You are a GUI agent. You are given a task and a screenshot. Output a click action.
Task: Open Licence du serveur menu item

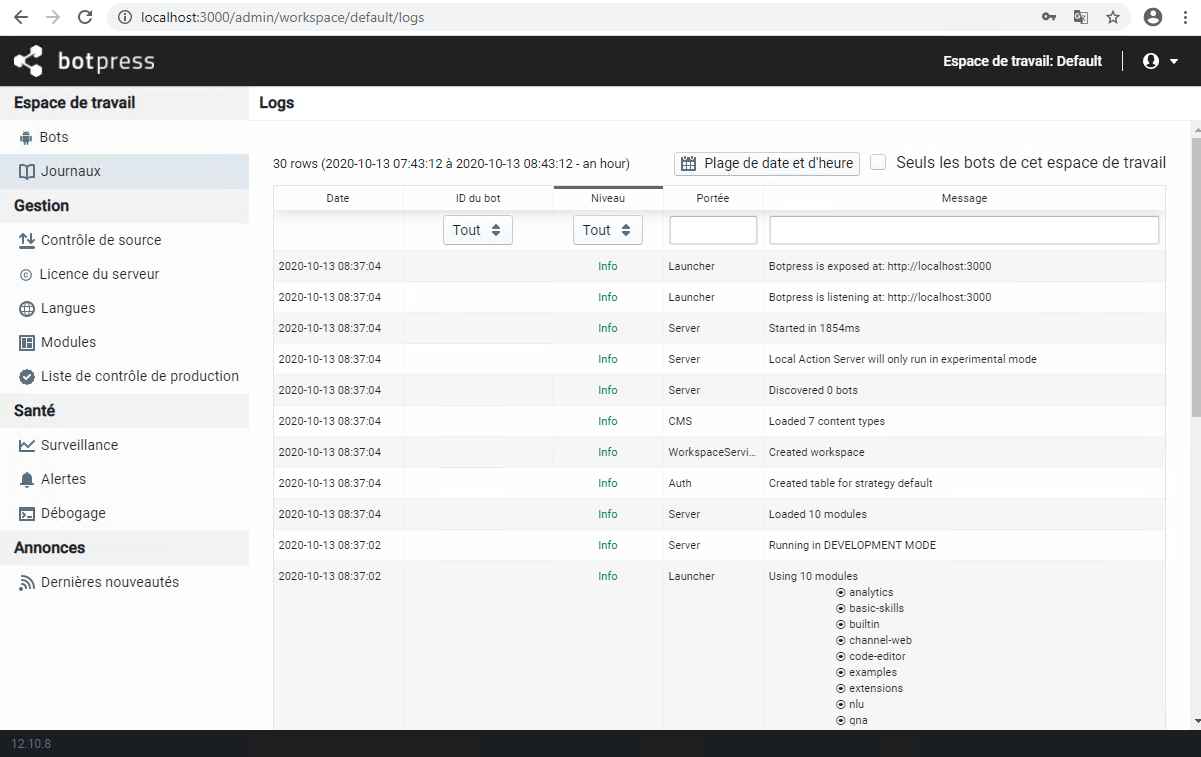click(100, 274)
